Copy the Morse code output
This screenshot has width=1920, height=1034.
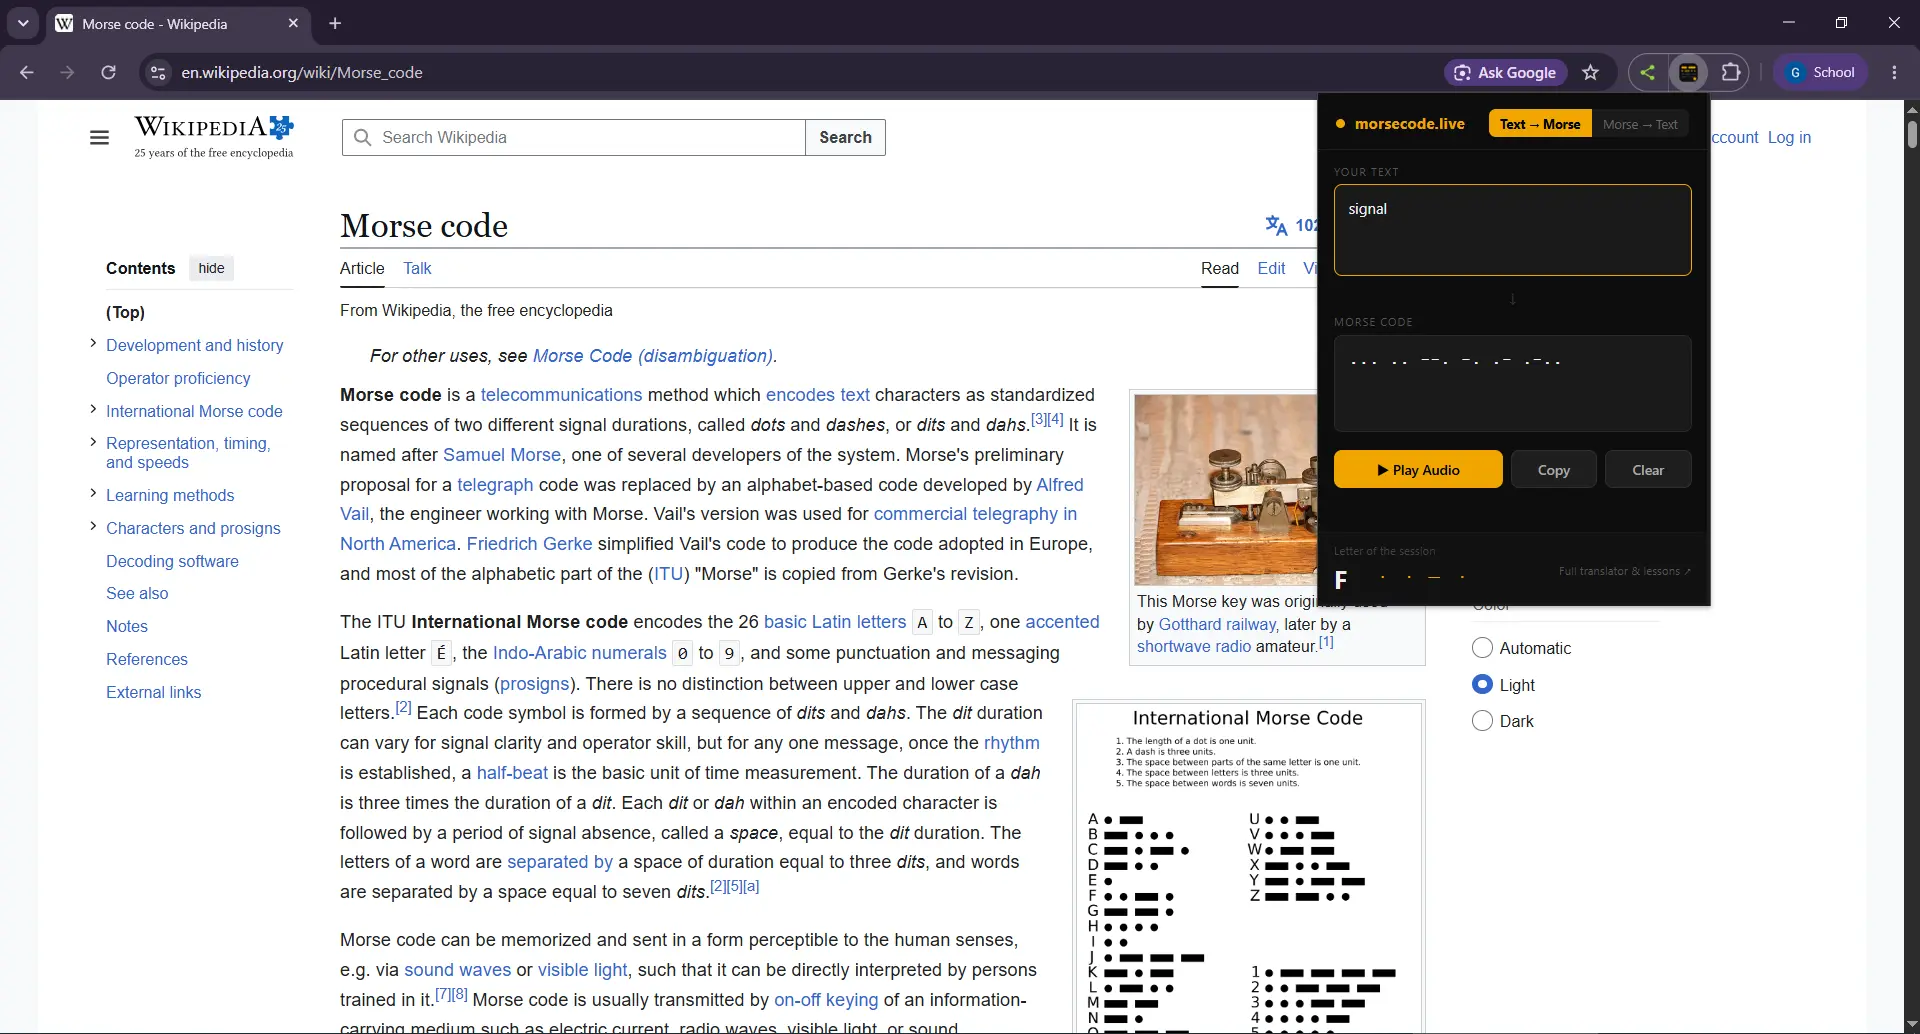(1553, 469)
